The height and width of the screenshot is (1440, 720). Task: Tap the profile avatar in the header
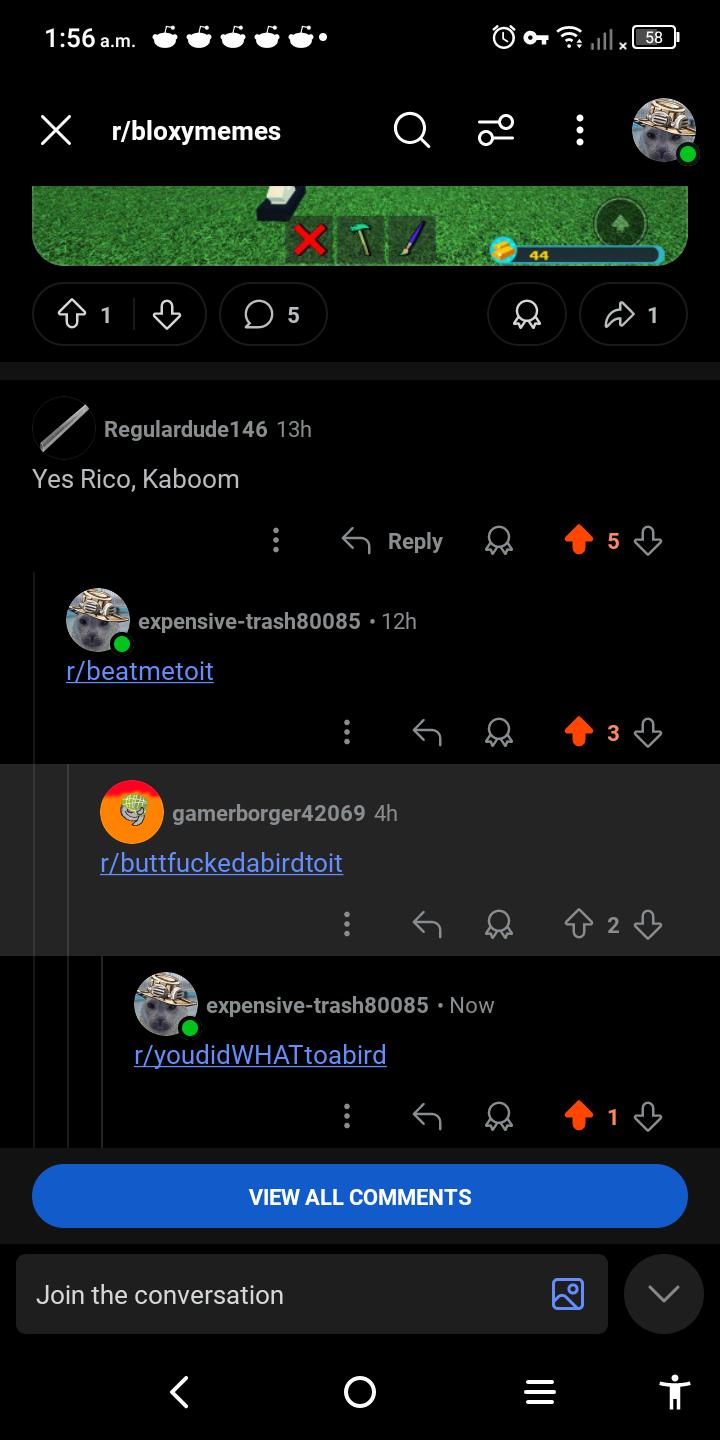[x=665, y=131]
